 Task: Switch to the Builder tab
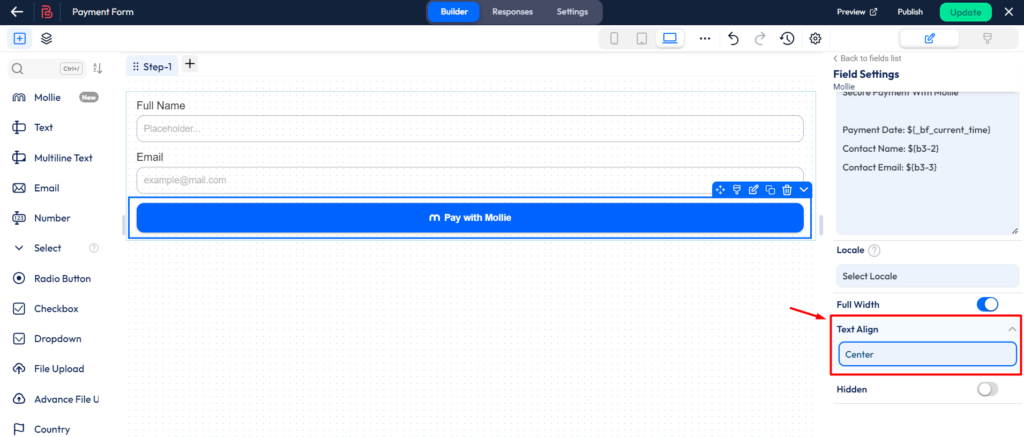coord(454,12)
